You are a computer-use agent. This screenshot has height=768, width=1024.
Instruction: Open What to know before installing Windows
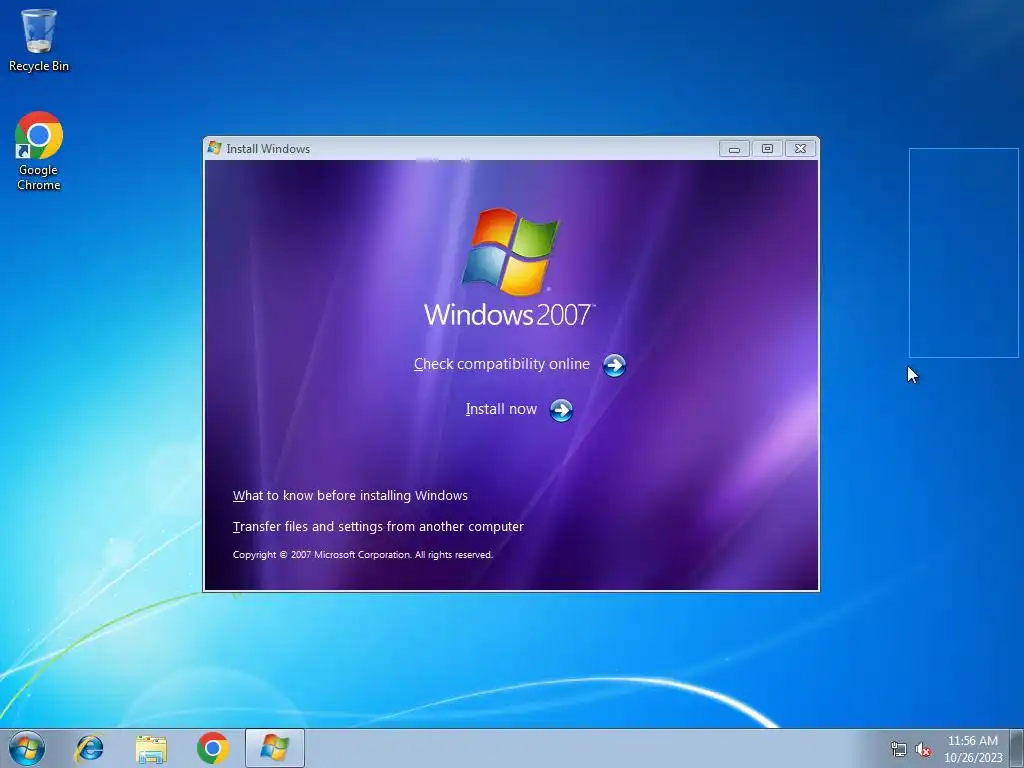coord(350,496)
